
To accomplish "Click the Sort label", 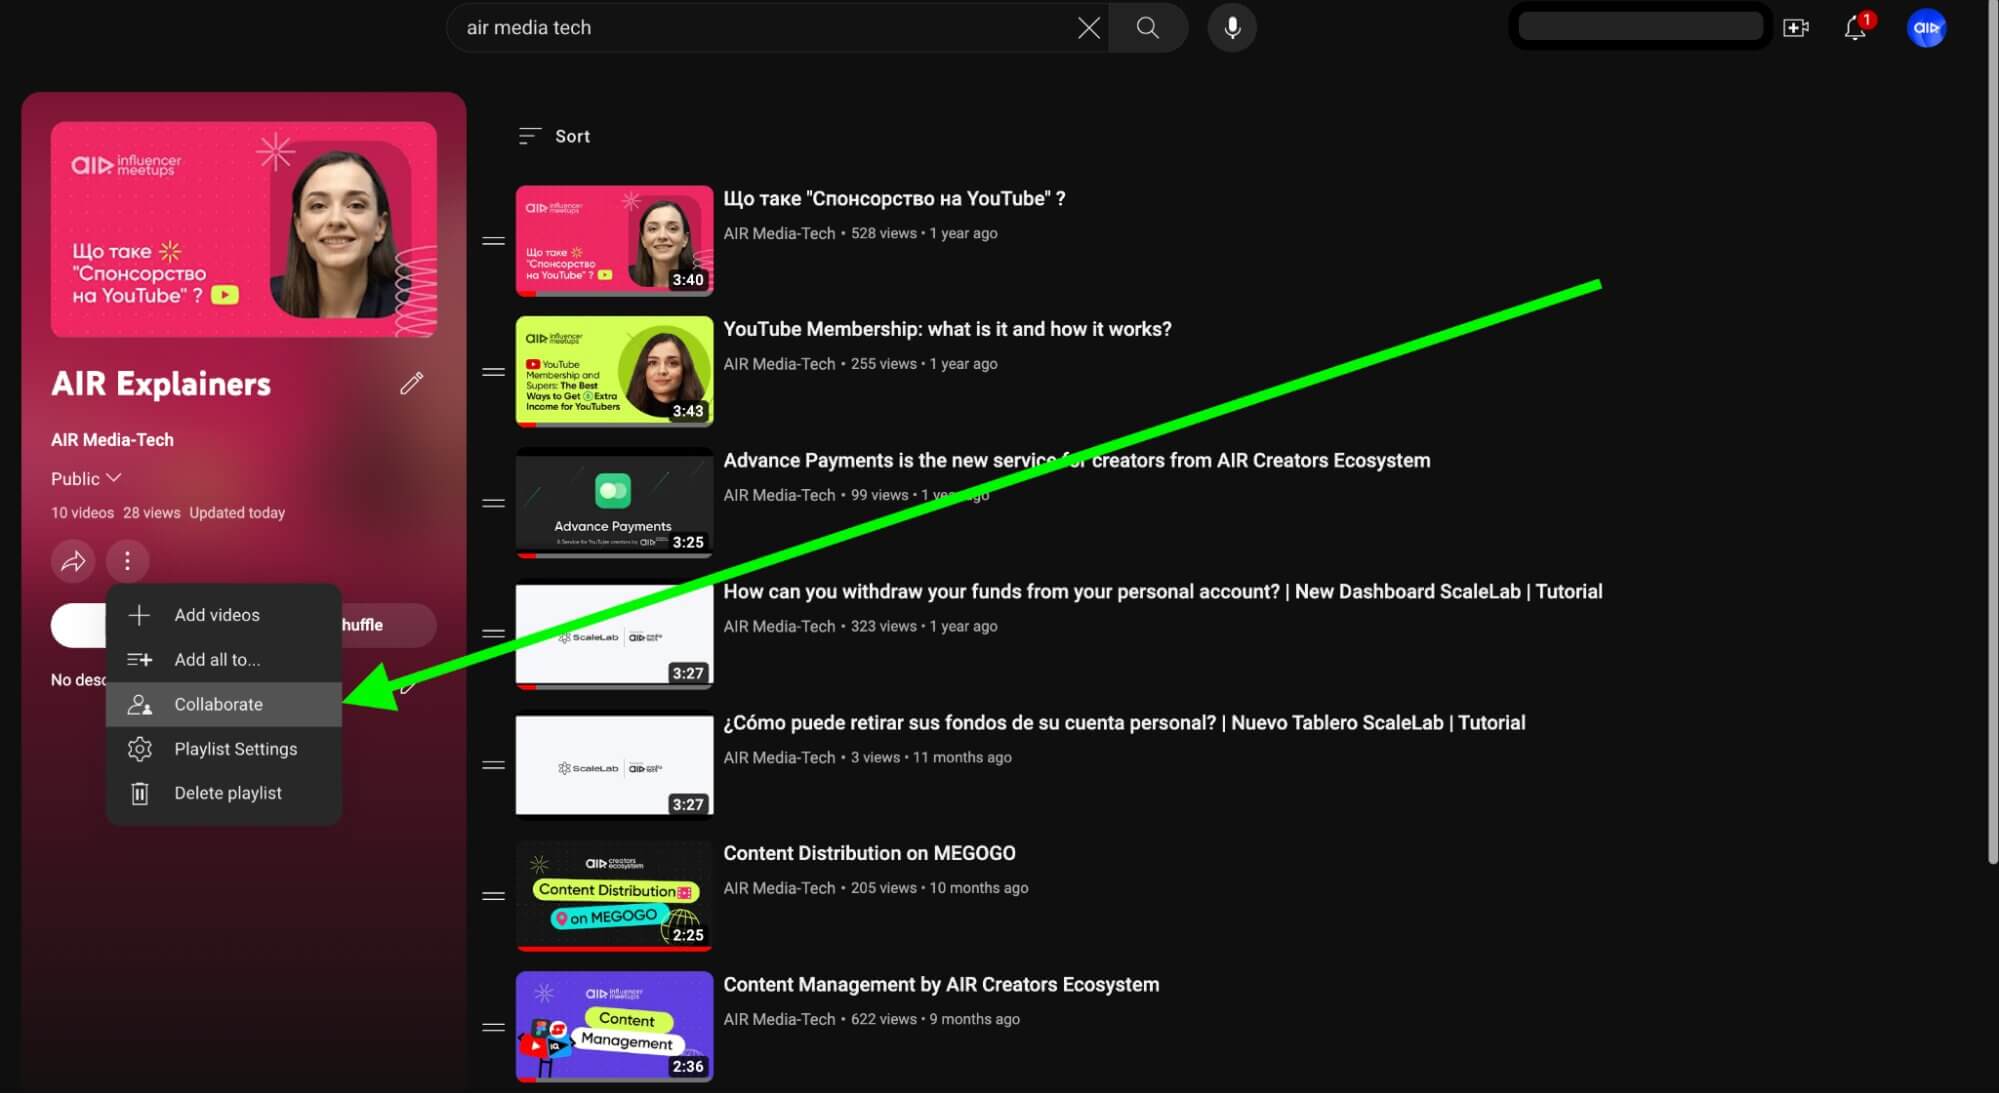I will (x=572, y=136).
